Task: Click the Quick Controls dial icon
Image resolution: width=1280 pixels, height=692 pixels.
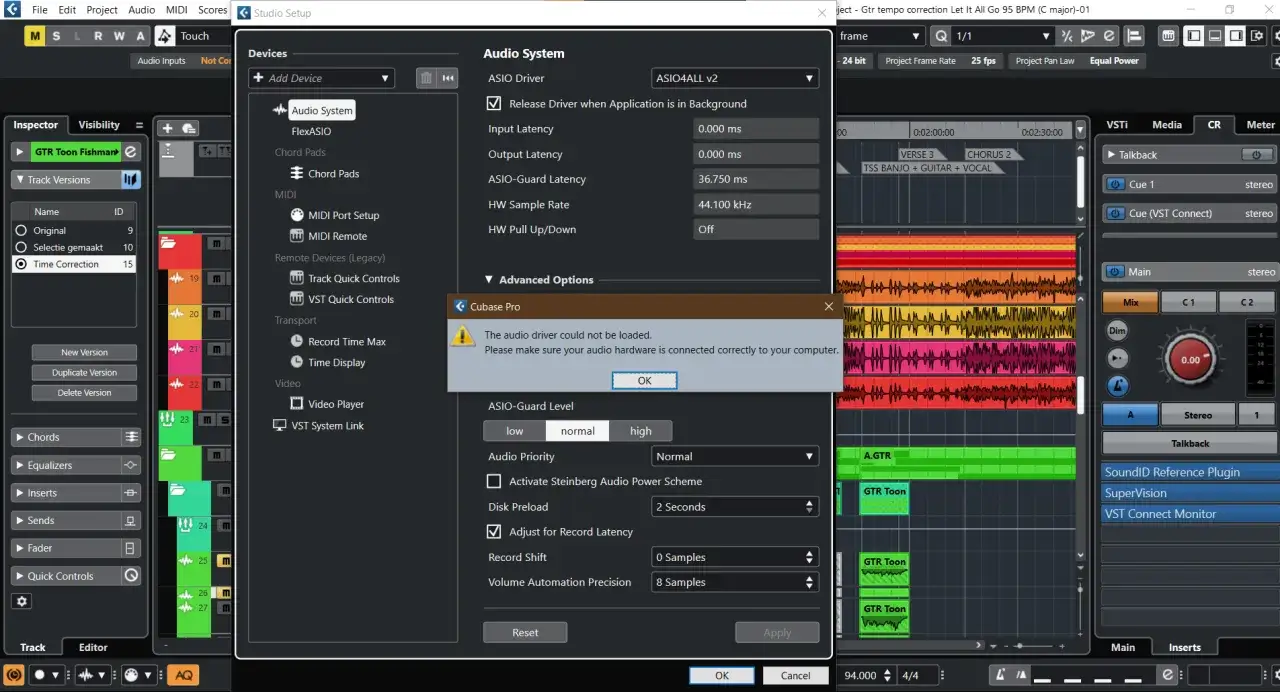Action: 131,576
